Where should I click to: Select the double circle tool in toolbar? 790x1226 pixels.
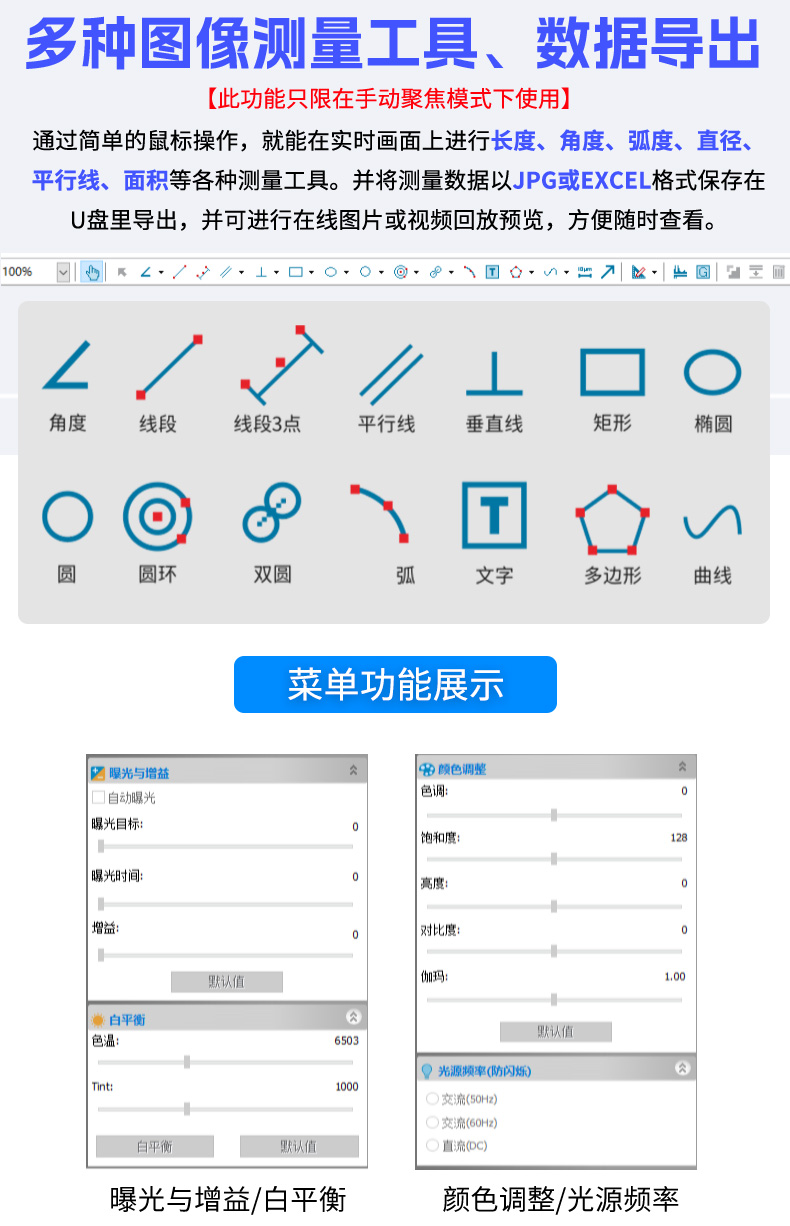pyautogui.click(x=435, y=272)
